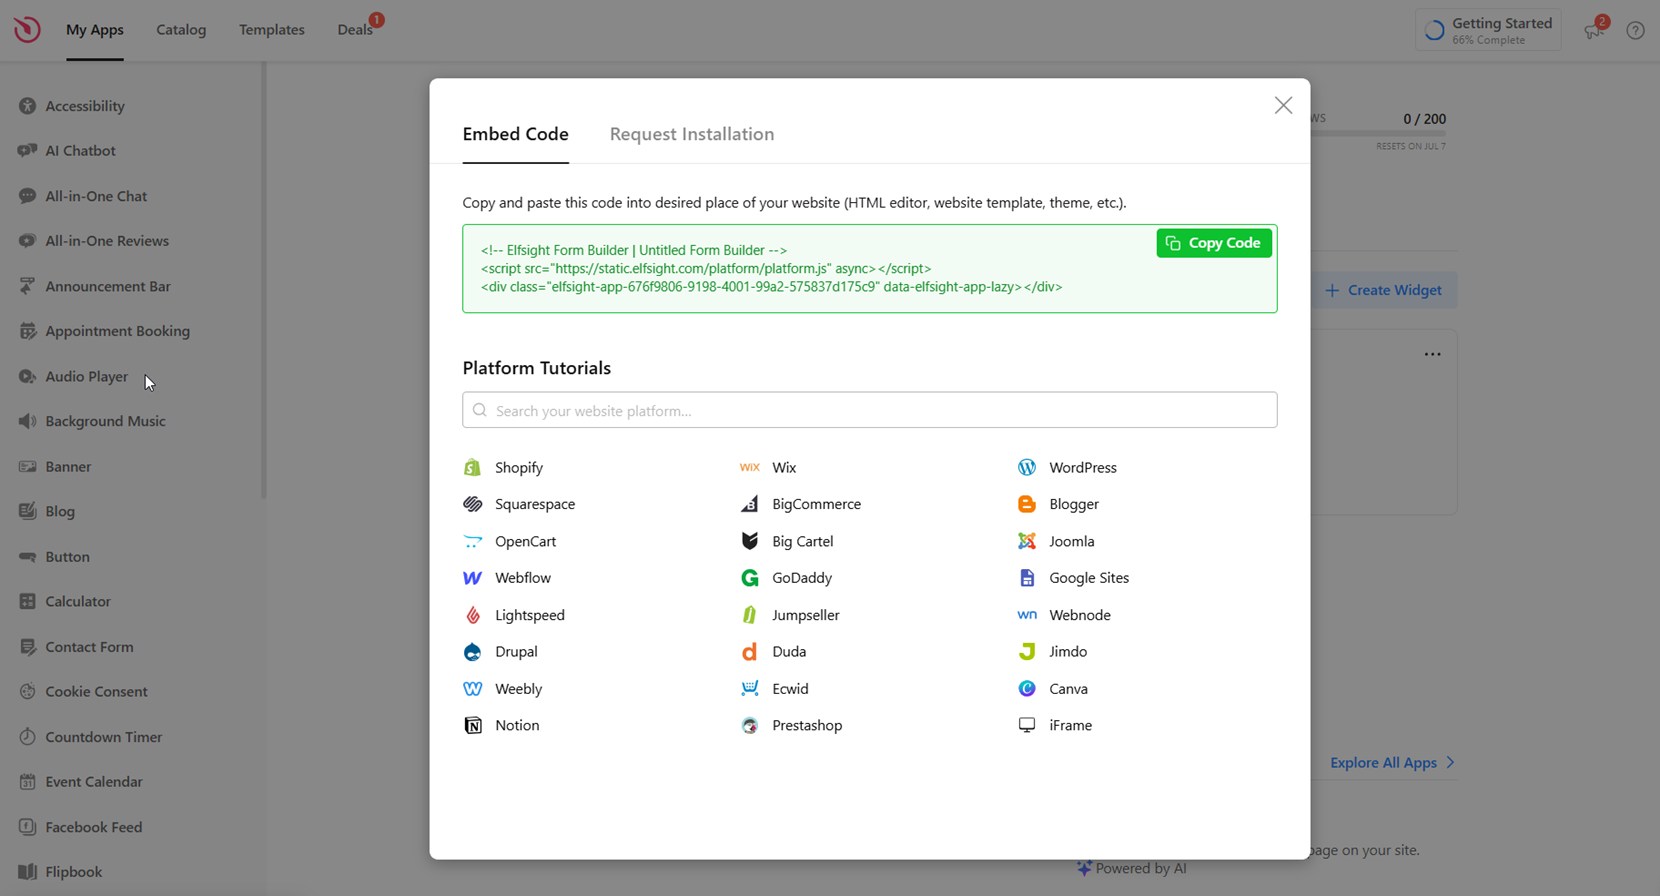1660x896 pixels.
Task: Click the Drupal platform icon
Action: (472, 652)
